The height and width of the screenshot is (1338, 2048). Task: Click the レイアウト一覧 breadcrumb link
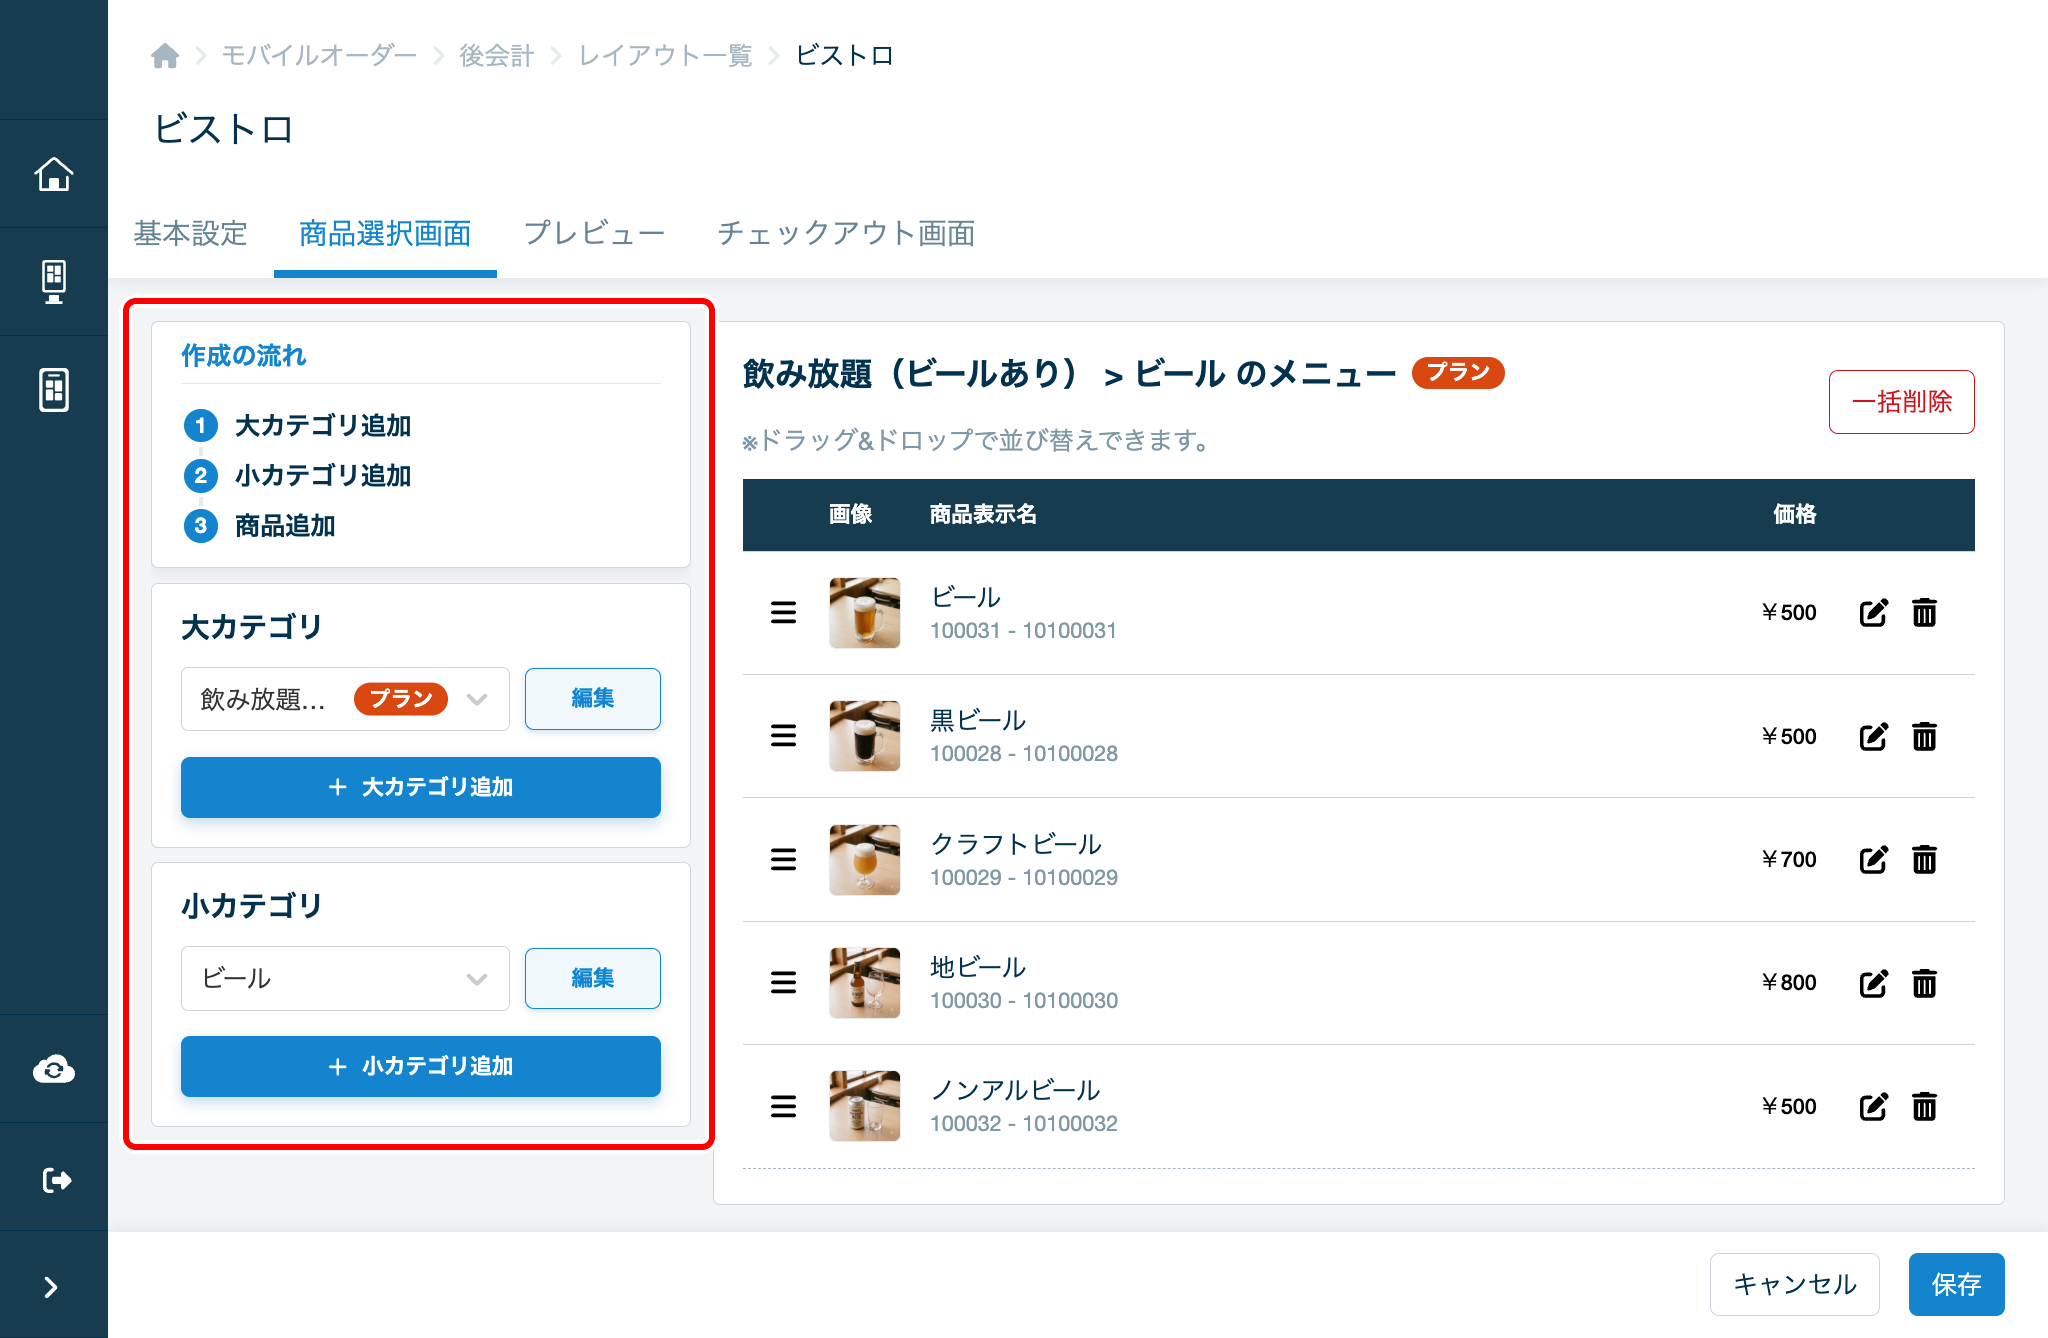pyautogui.click(x=665, y=55)
